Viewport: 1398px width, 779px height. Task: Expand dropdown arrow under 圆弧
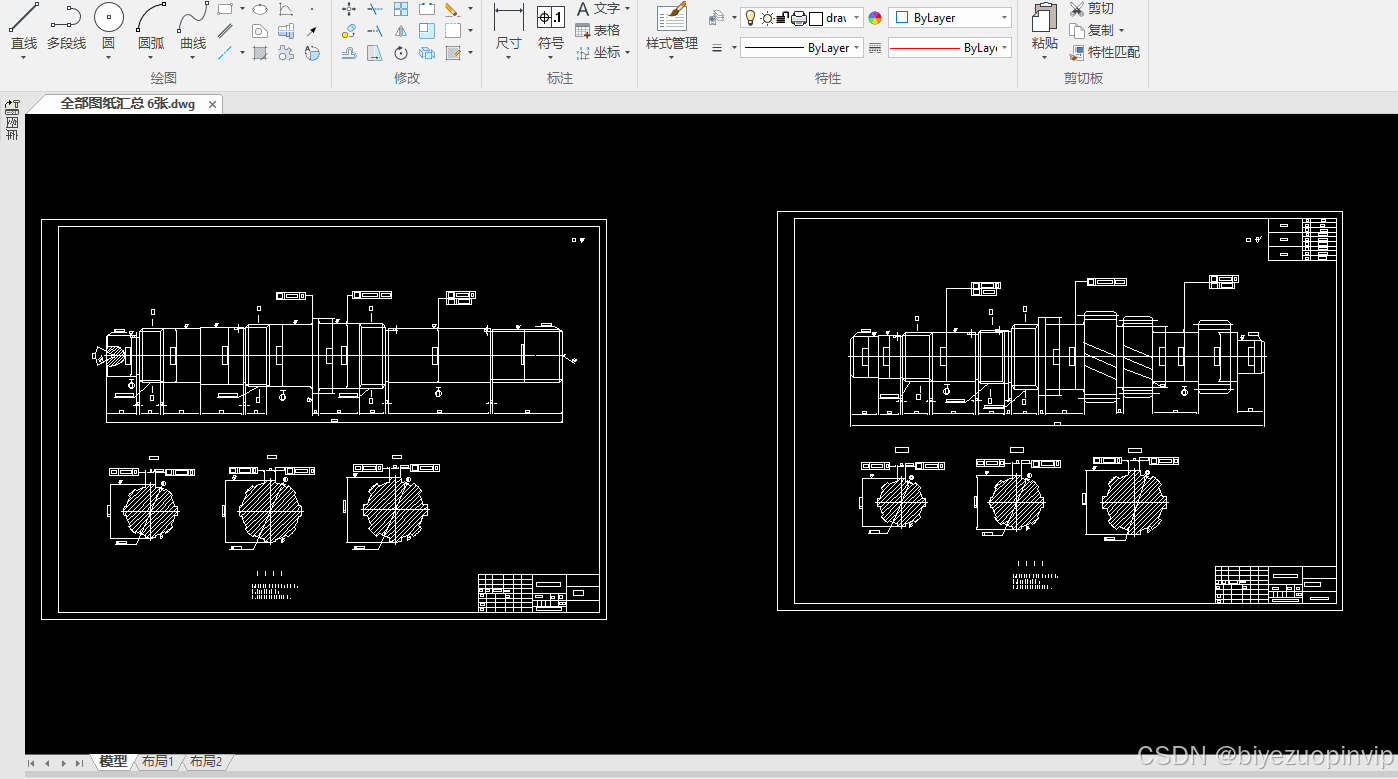click(151, 58)
